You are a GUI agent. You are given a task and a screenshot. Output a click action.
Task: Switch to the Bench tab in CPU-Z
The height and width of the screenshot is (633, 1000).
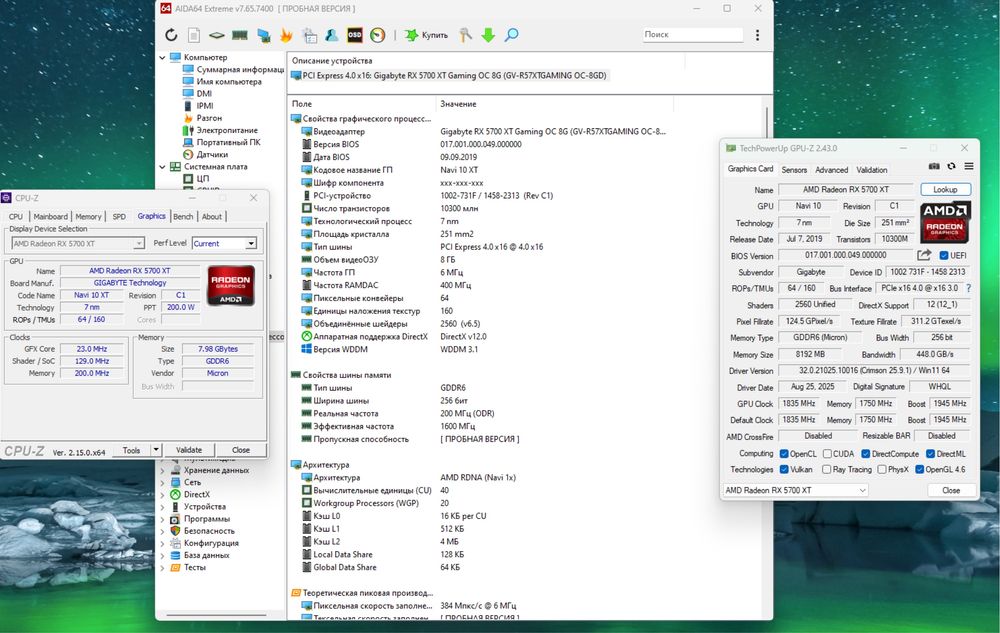click(183, 217)
